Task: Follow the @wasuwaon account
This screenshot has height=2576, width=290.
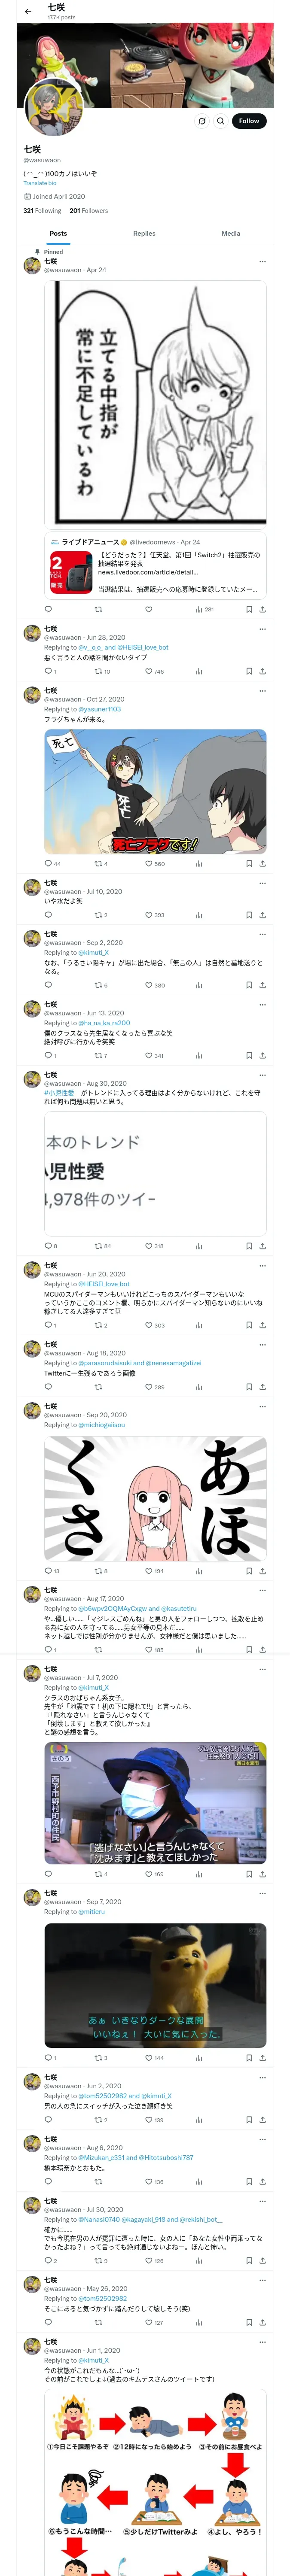Action: (x=249, y=121)
